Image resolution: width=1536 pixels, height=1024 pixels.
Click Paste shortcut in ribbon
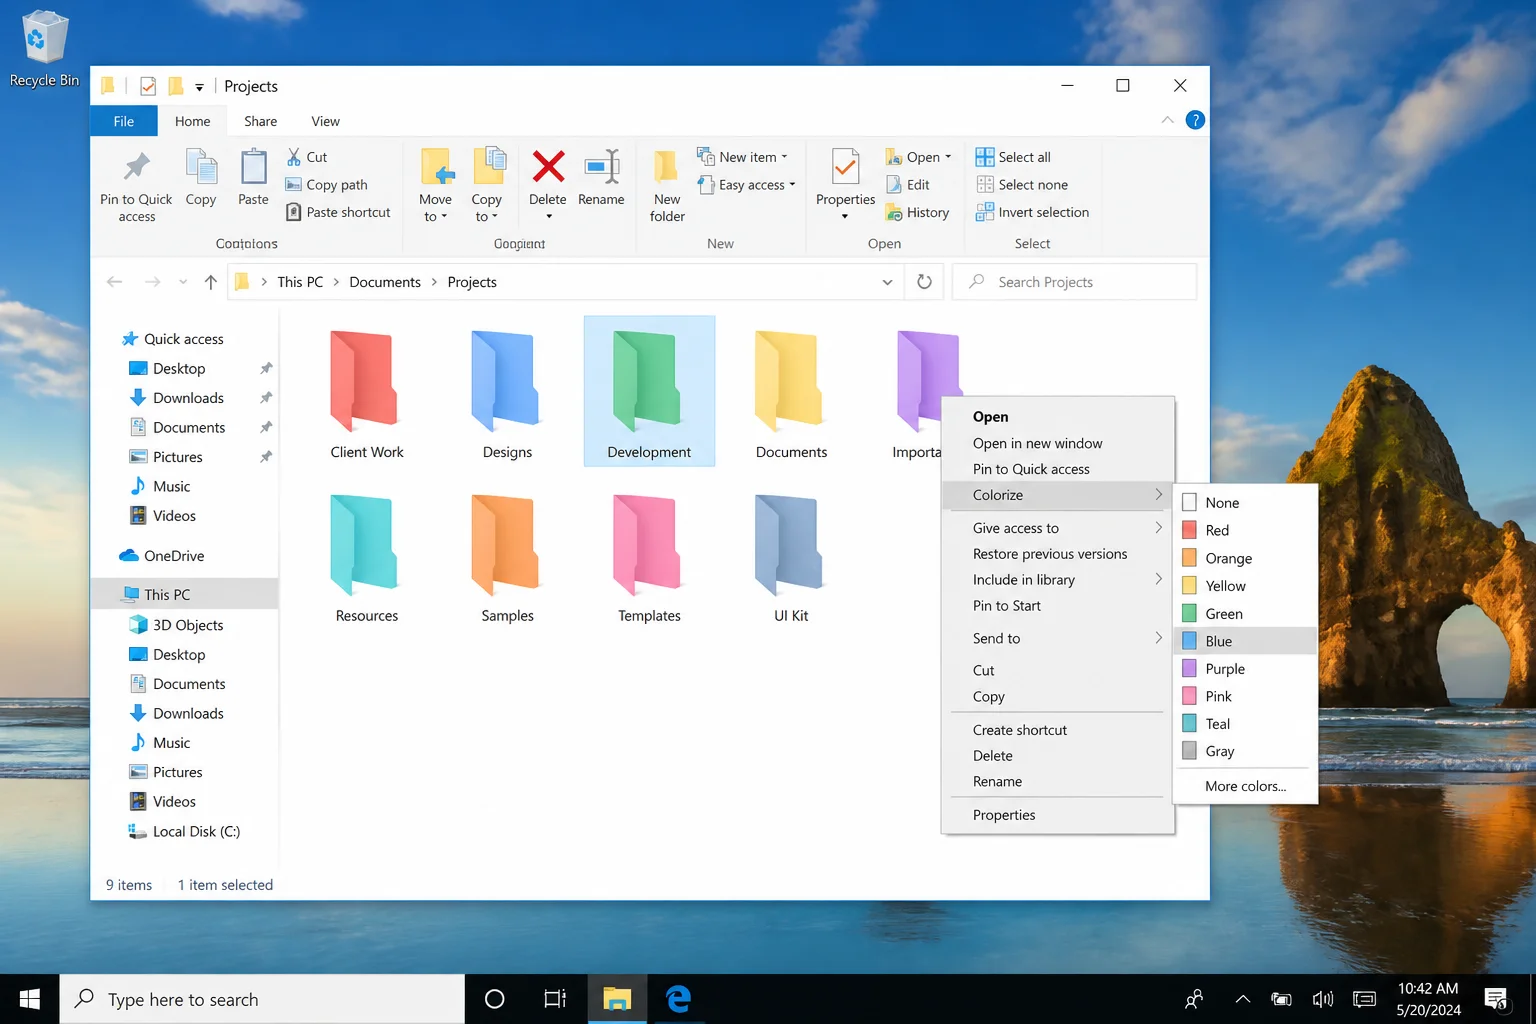338,212
